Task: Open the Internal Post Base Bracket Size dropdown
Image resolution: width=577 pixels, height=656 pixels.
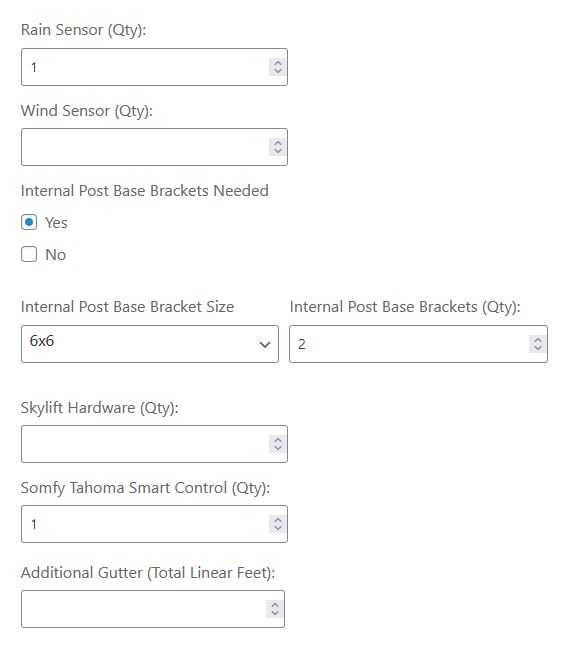Action: [x=150, y=344]
